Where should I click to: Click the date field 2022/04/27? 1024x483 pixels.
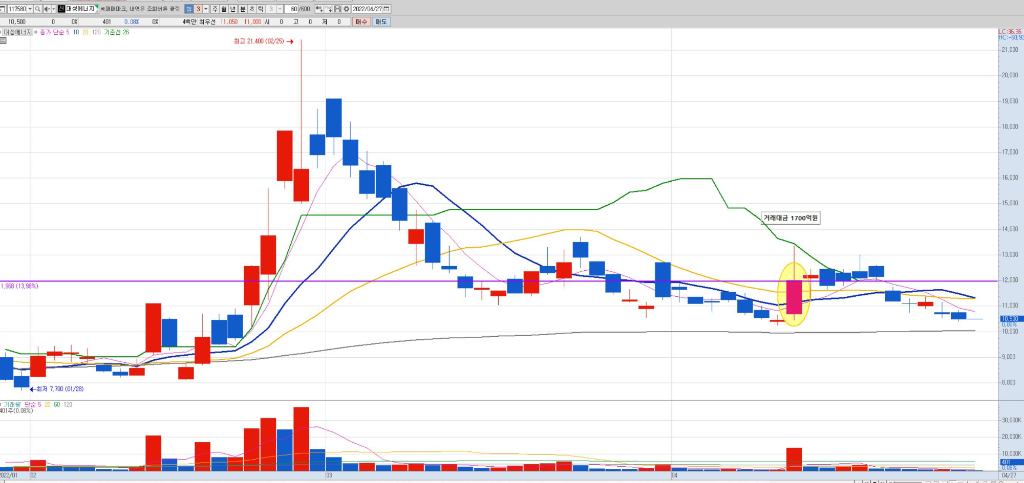(x=367, y=9)
